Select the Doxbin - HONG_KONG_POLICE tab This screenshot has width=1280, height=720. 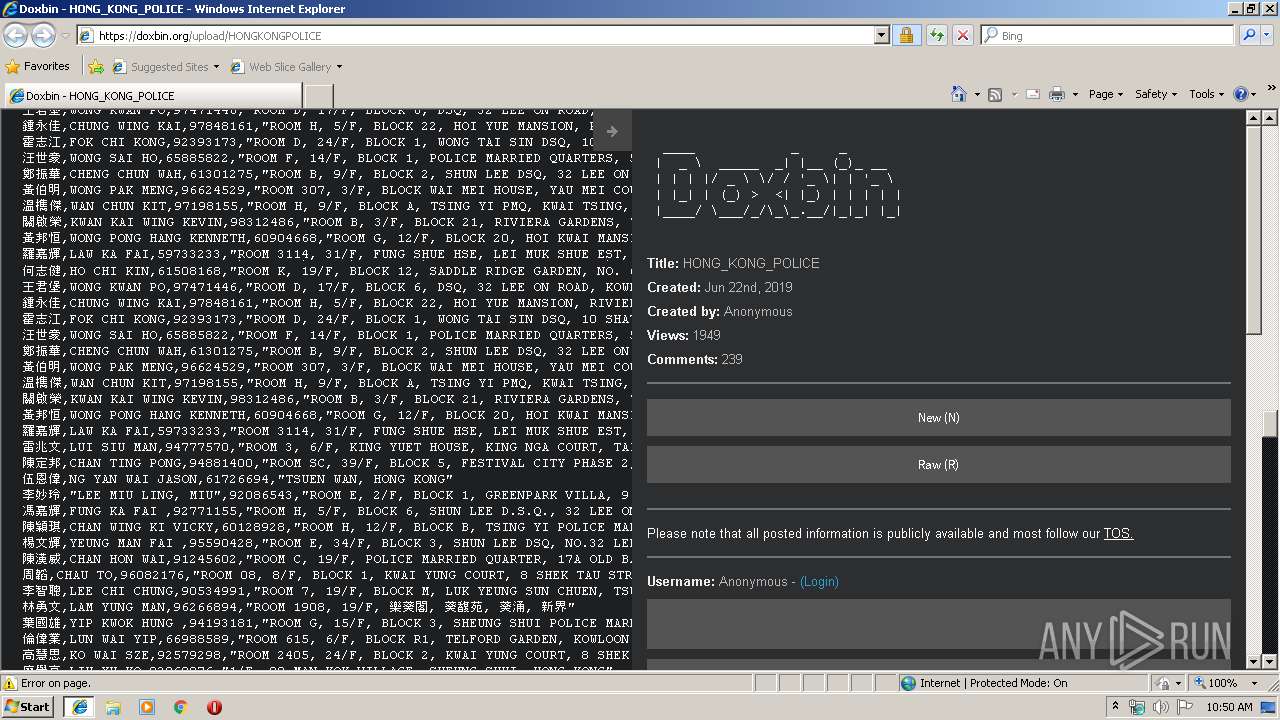152,96
